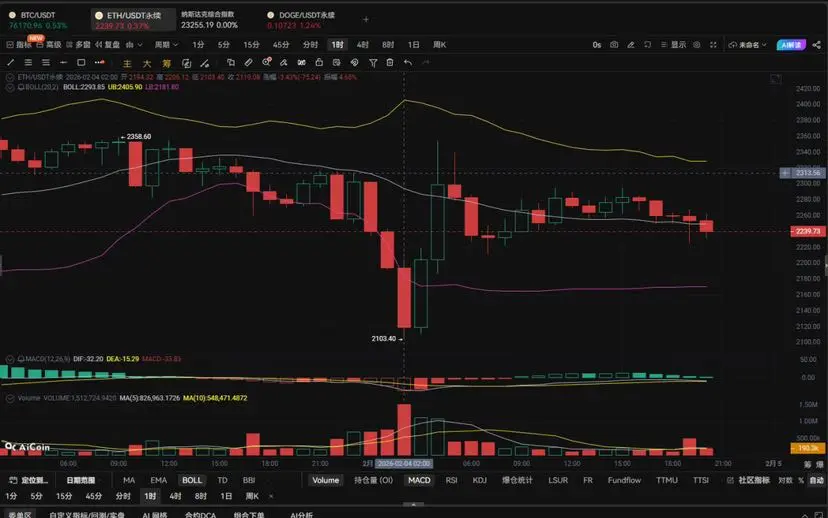Click the 定位到 locate button
Viewport: 828px width, 518px height.
tap(29, 480)
